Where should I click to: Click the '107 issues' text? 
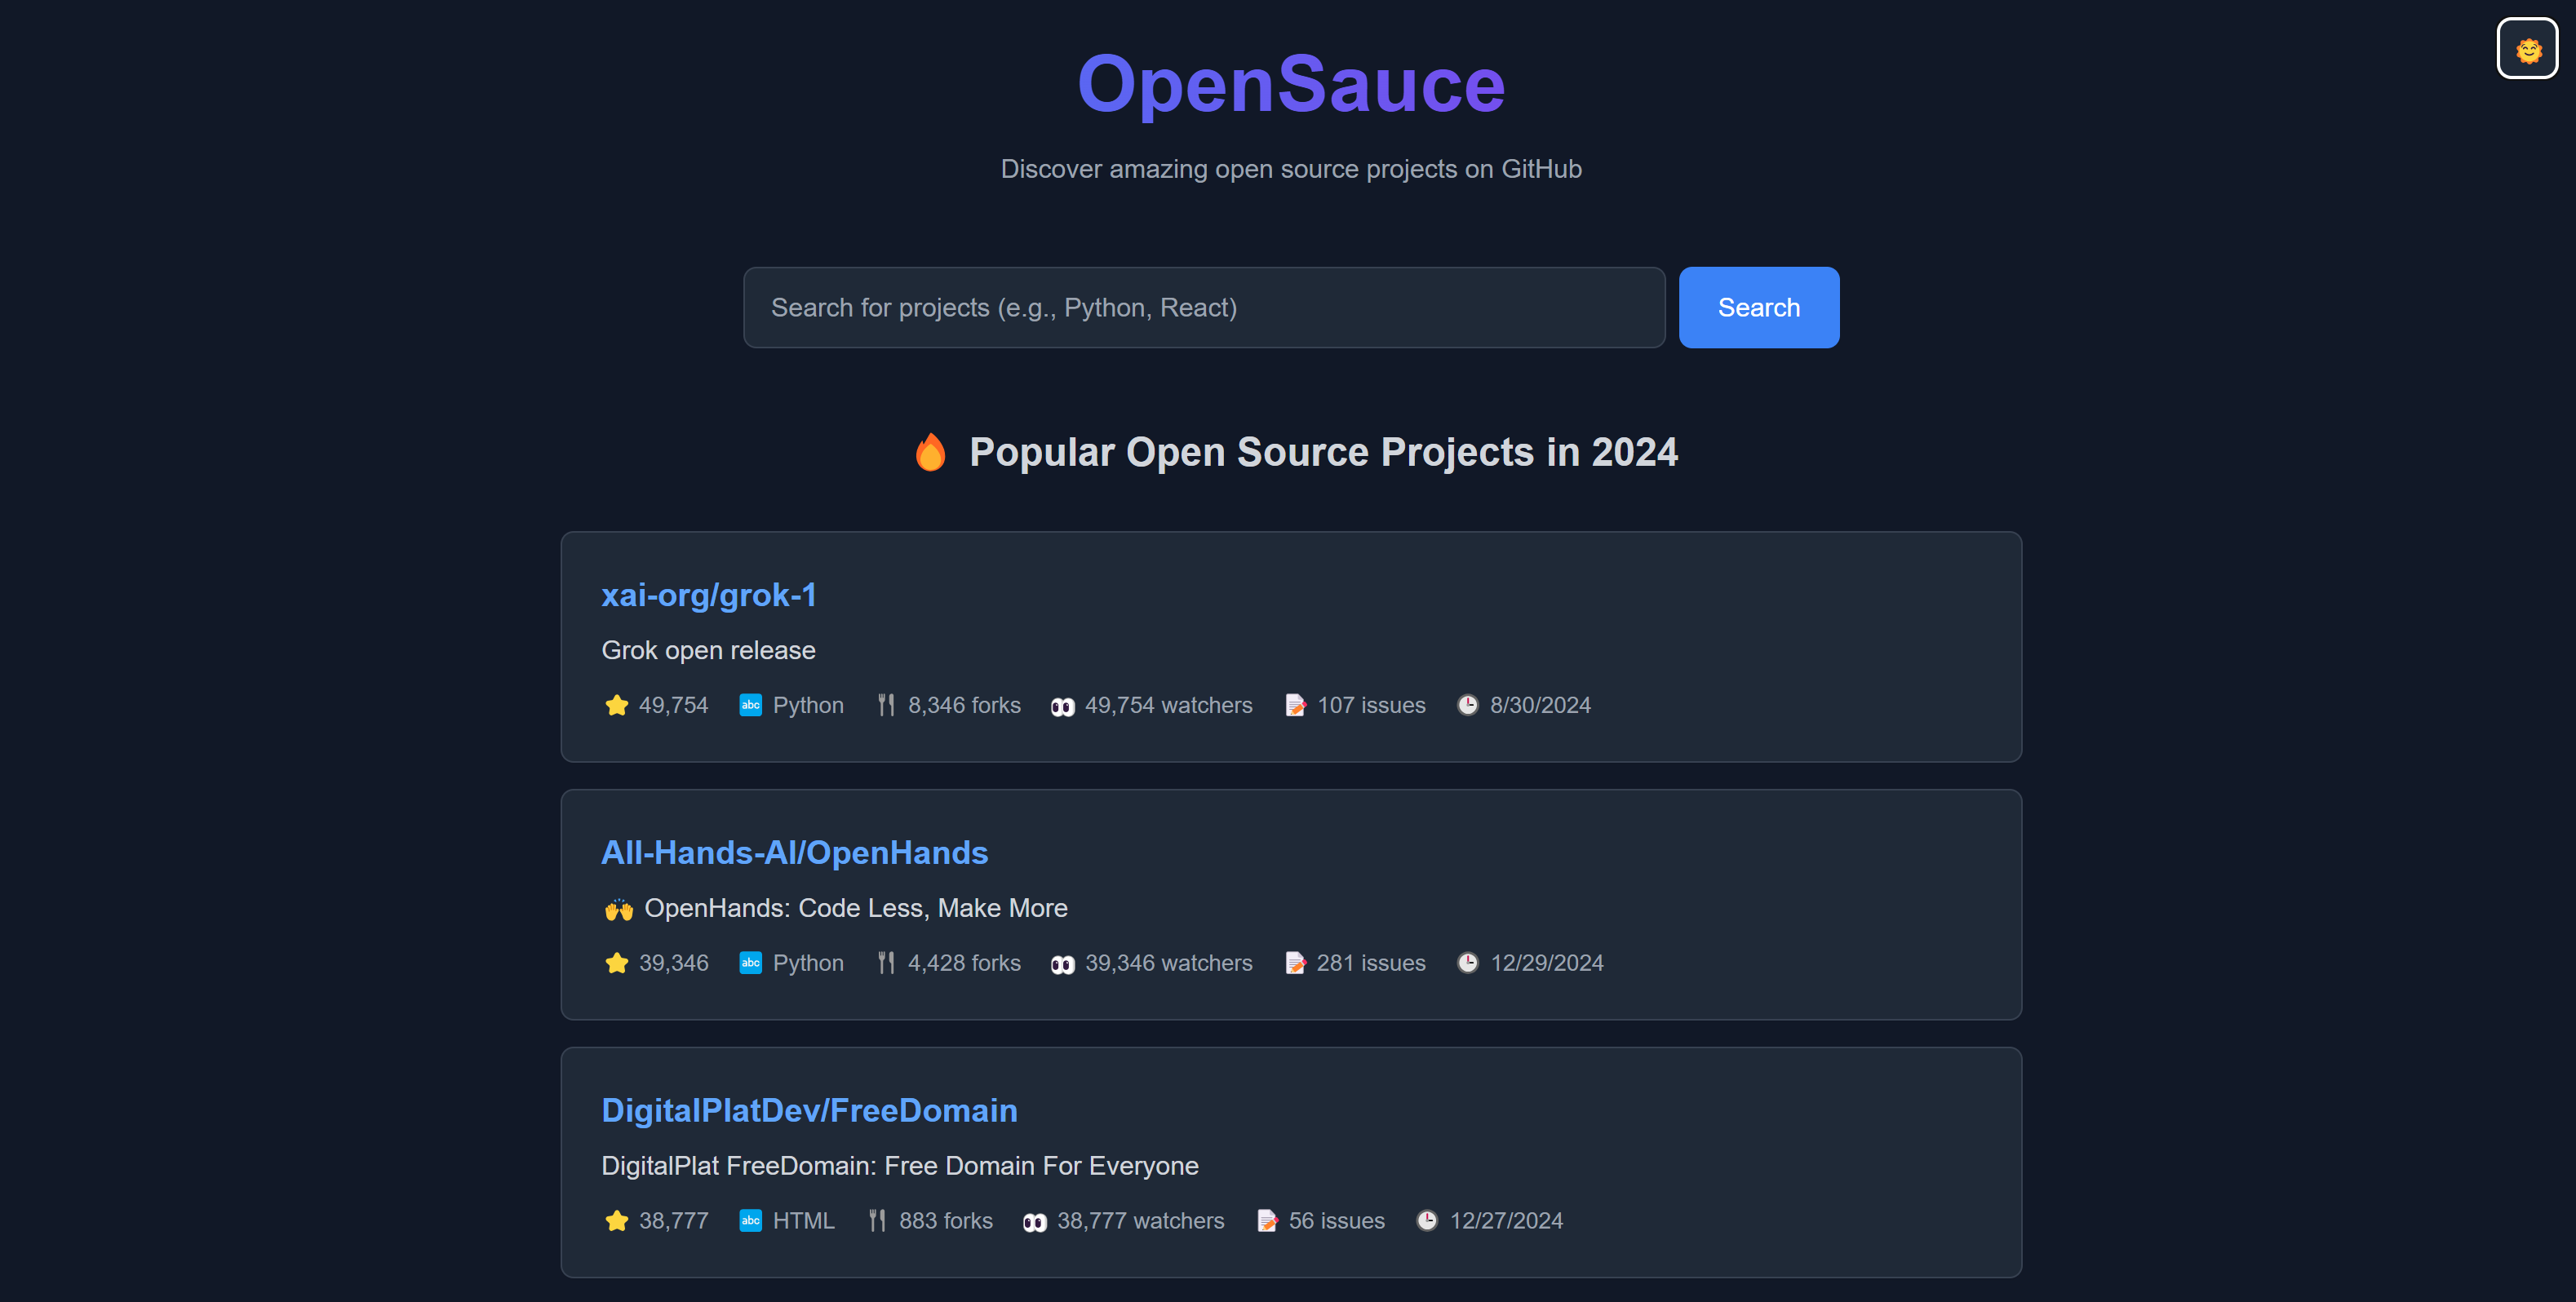tap(1371, 705)
